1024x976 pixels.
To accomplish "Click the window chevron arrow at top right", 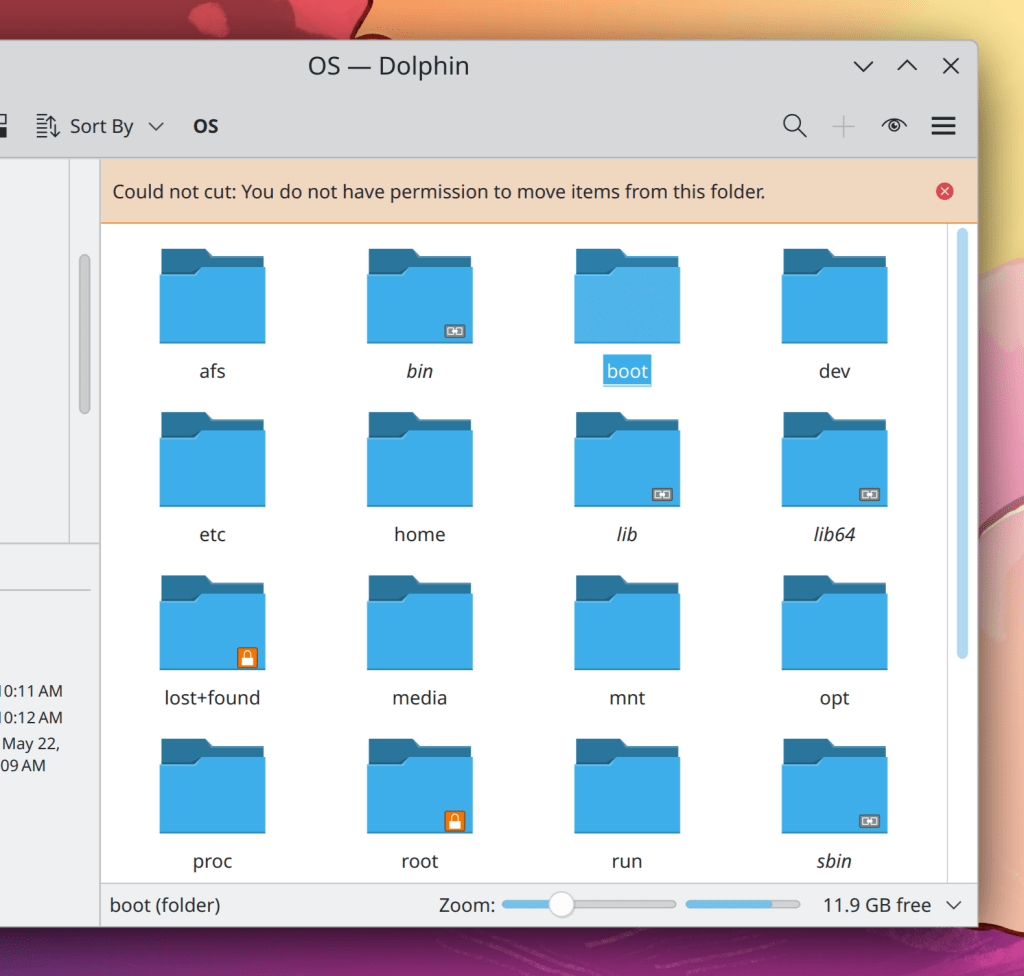I will tap(862, 66).
